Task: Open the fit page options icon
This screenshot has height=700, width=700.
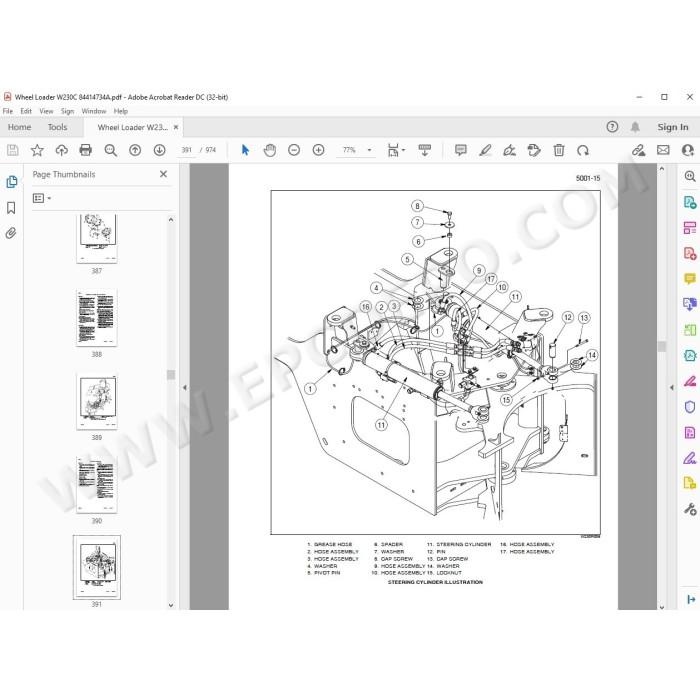Action: pos(396,150)
